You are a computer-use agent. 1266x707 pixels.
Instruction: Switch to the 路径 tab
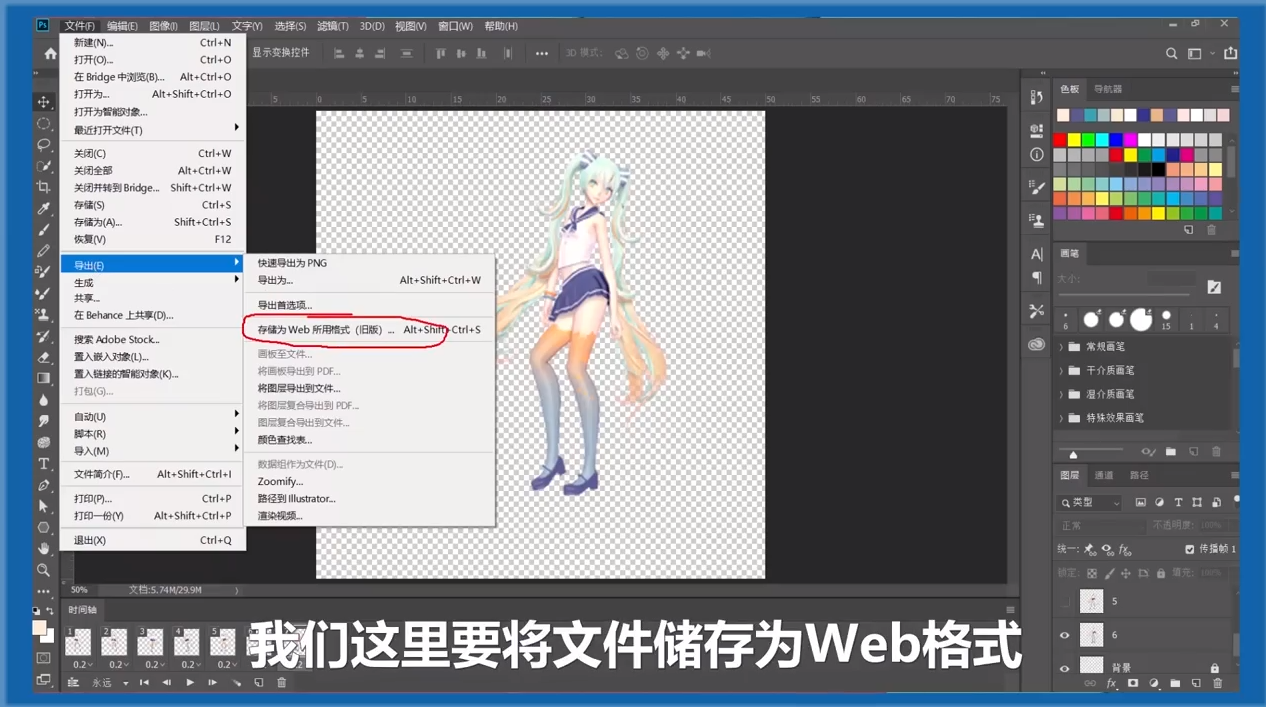1139,476
